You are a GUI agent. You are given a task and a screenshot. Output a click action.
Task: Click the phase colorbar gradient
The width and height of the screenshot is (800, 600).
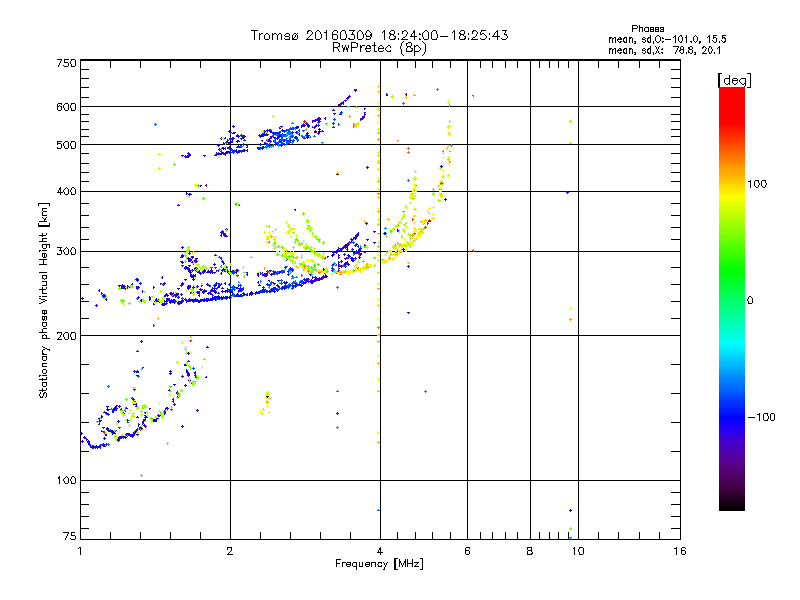(732, 298)
